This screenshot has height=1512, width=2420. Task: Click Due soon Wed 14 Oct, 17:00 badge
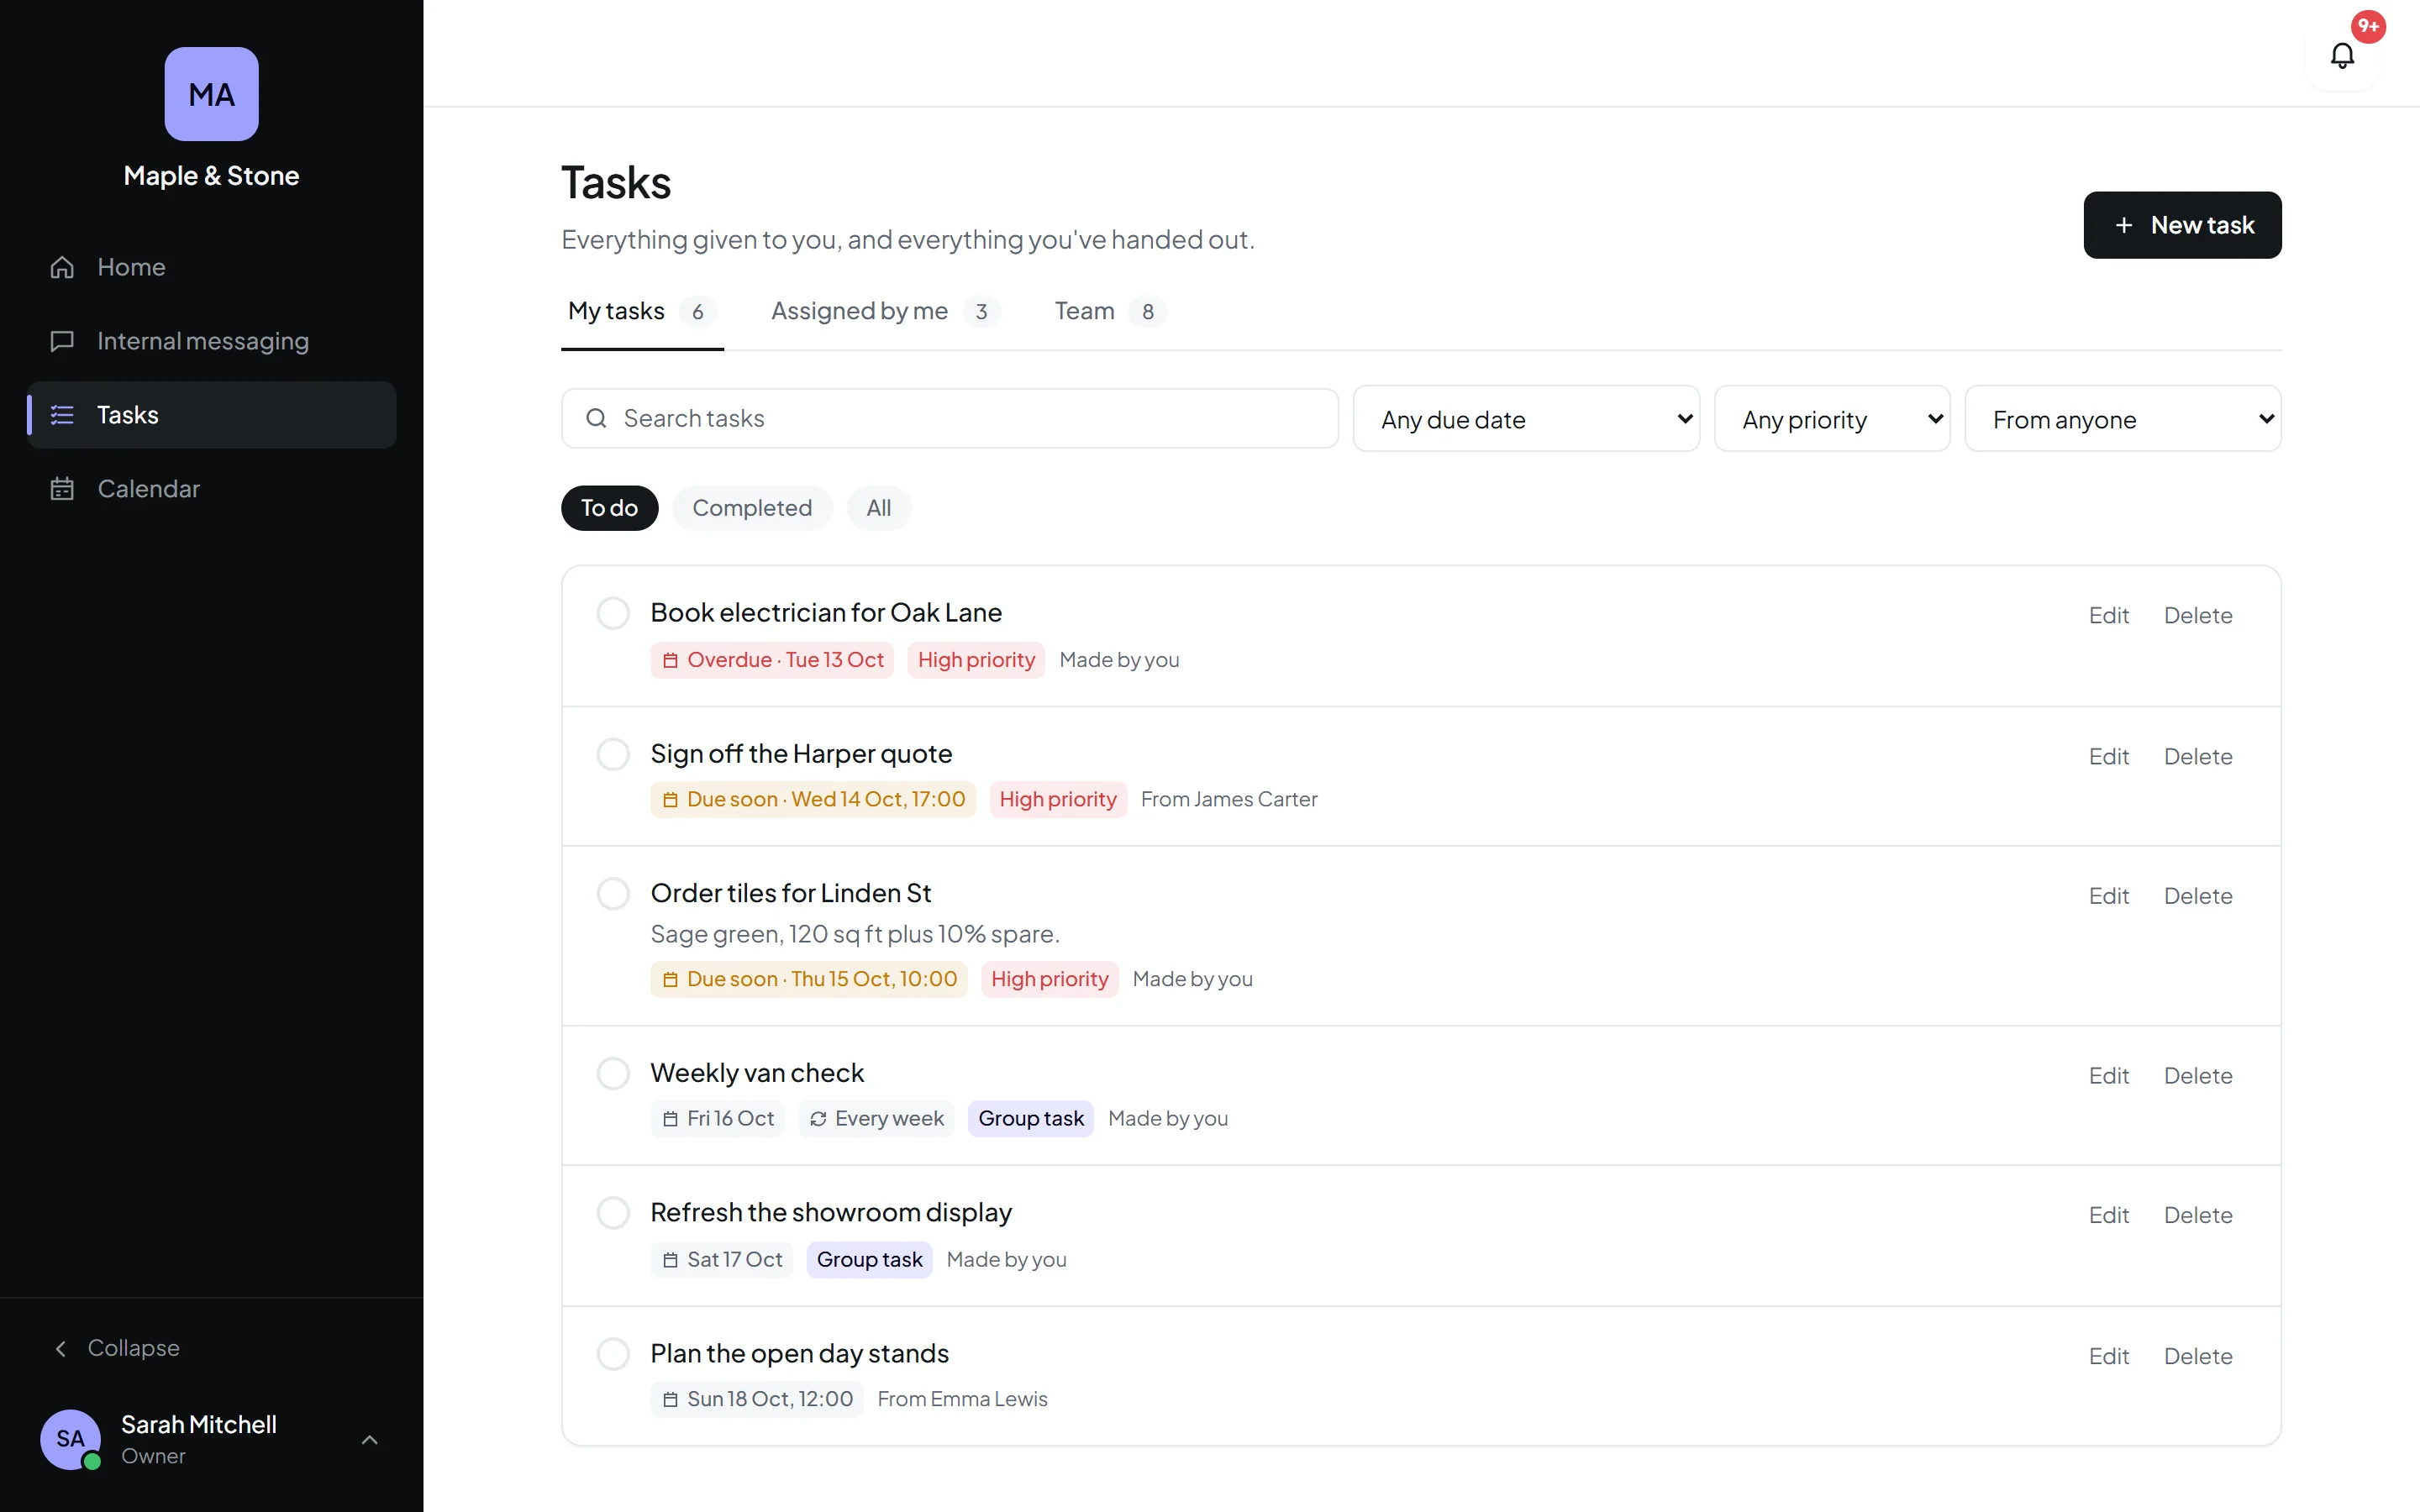pyautogui.click(x=813, y=799)
